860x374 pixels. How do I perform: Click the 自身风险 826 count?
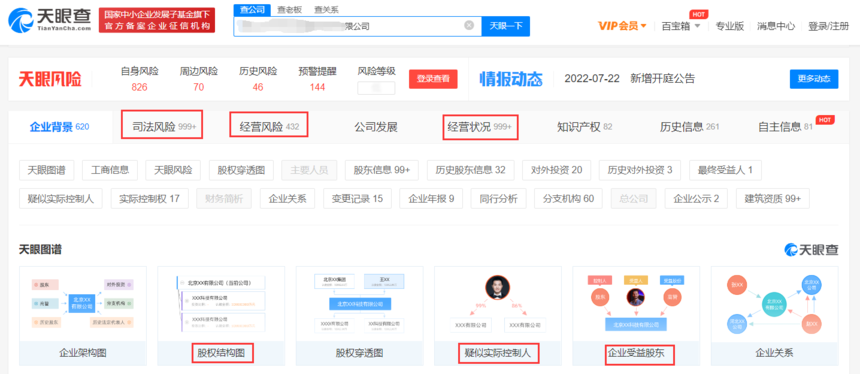[x=139, y=87]
